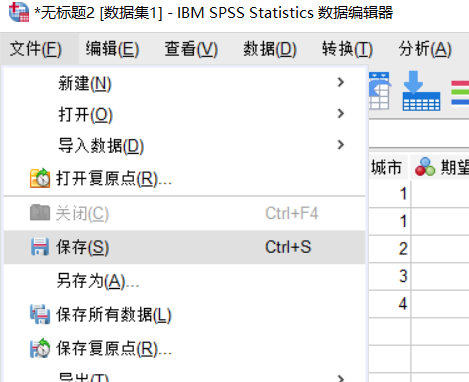Click the nominal measure icon beside 期望 column
469x382 pixels.
click(x=425, y=167)
